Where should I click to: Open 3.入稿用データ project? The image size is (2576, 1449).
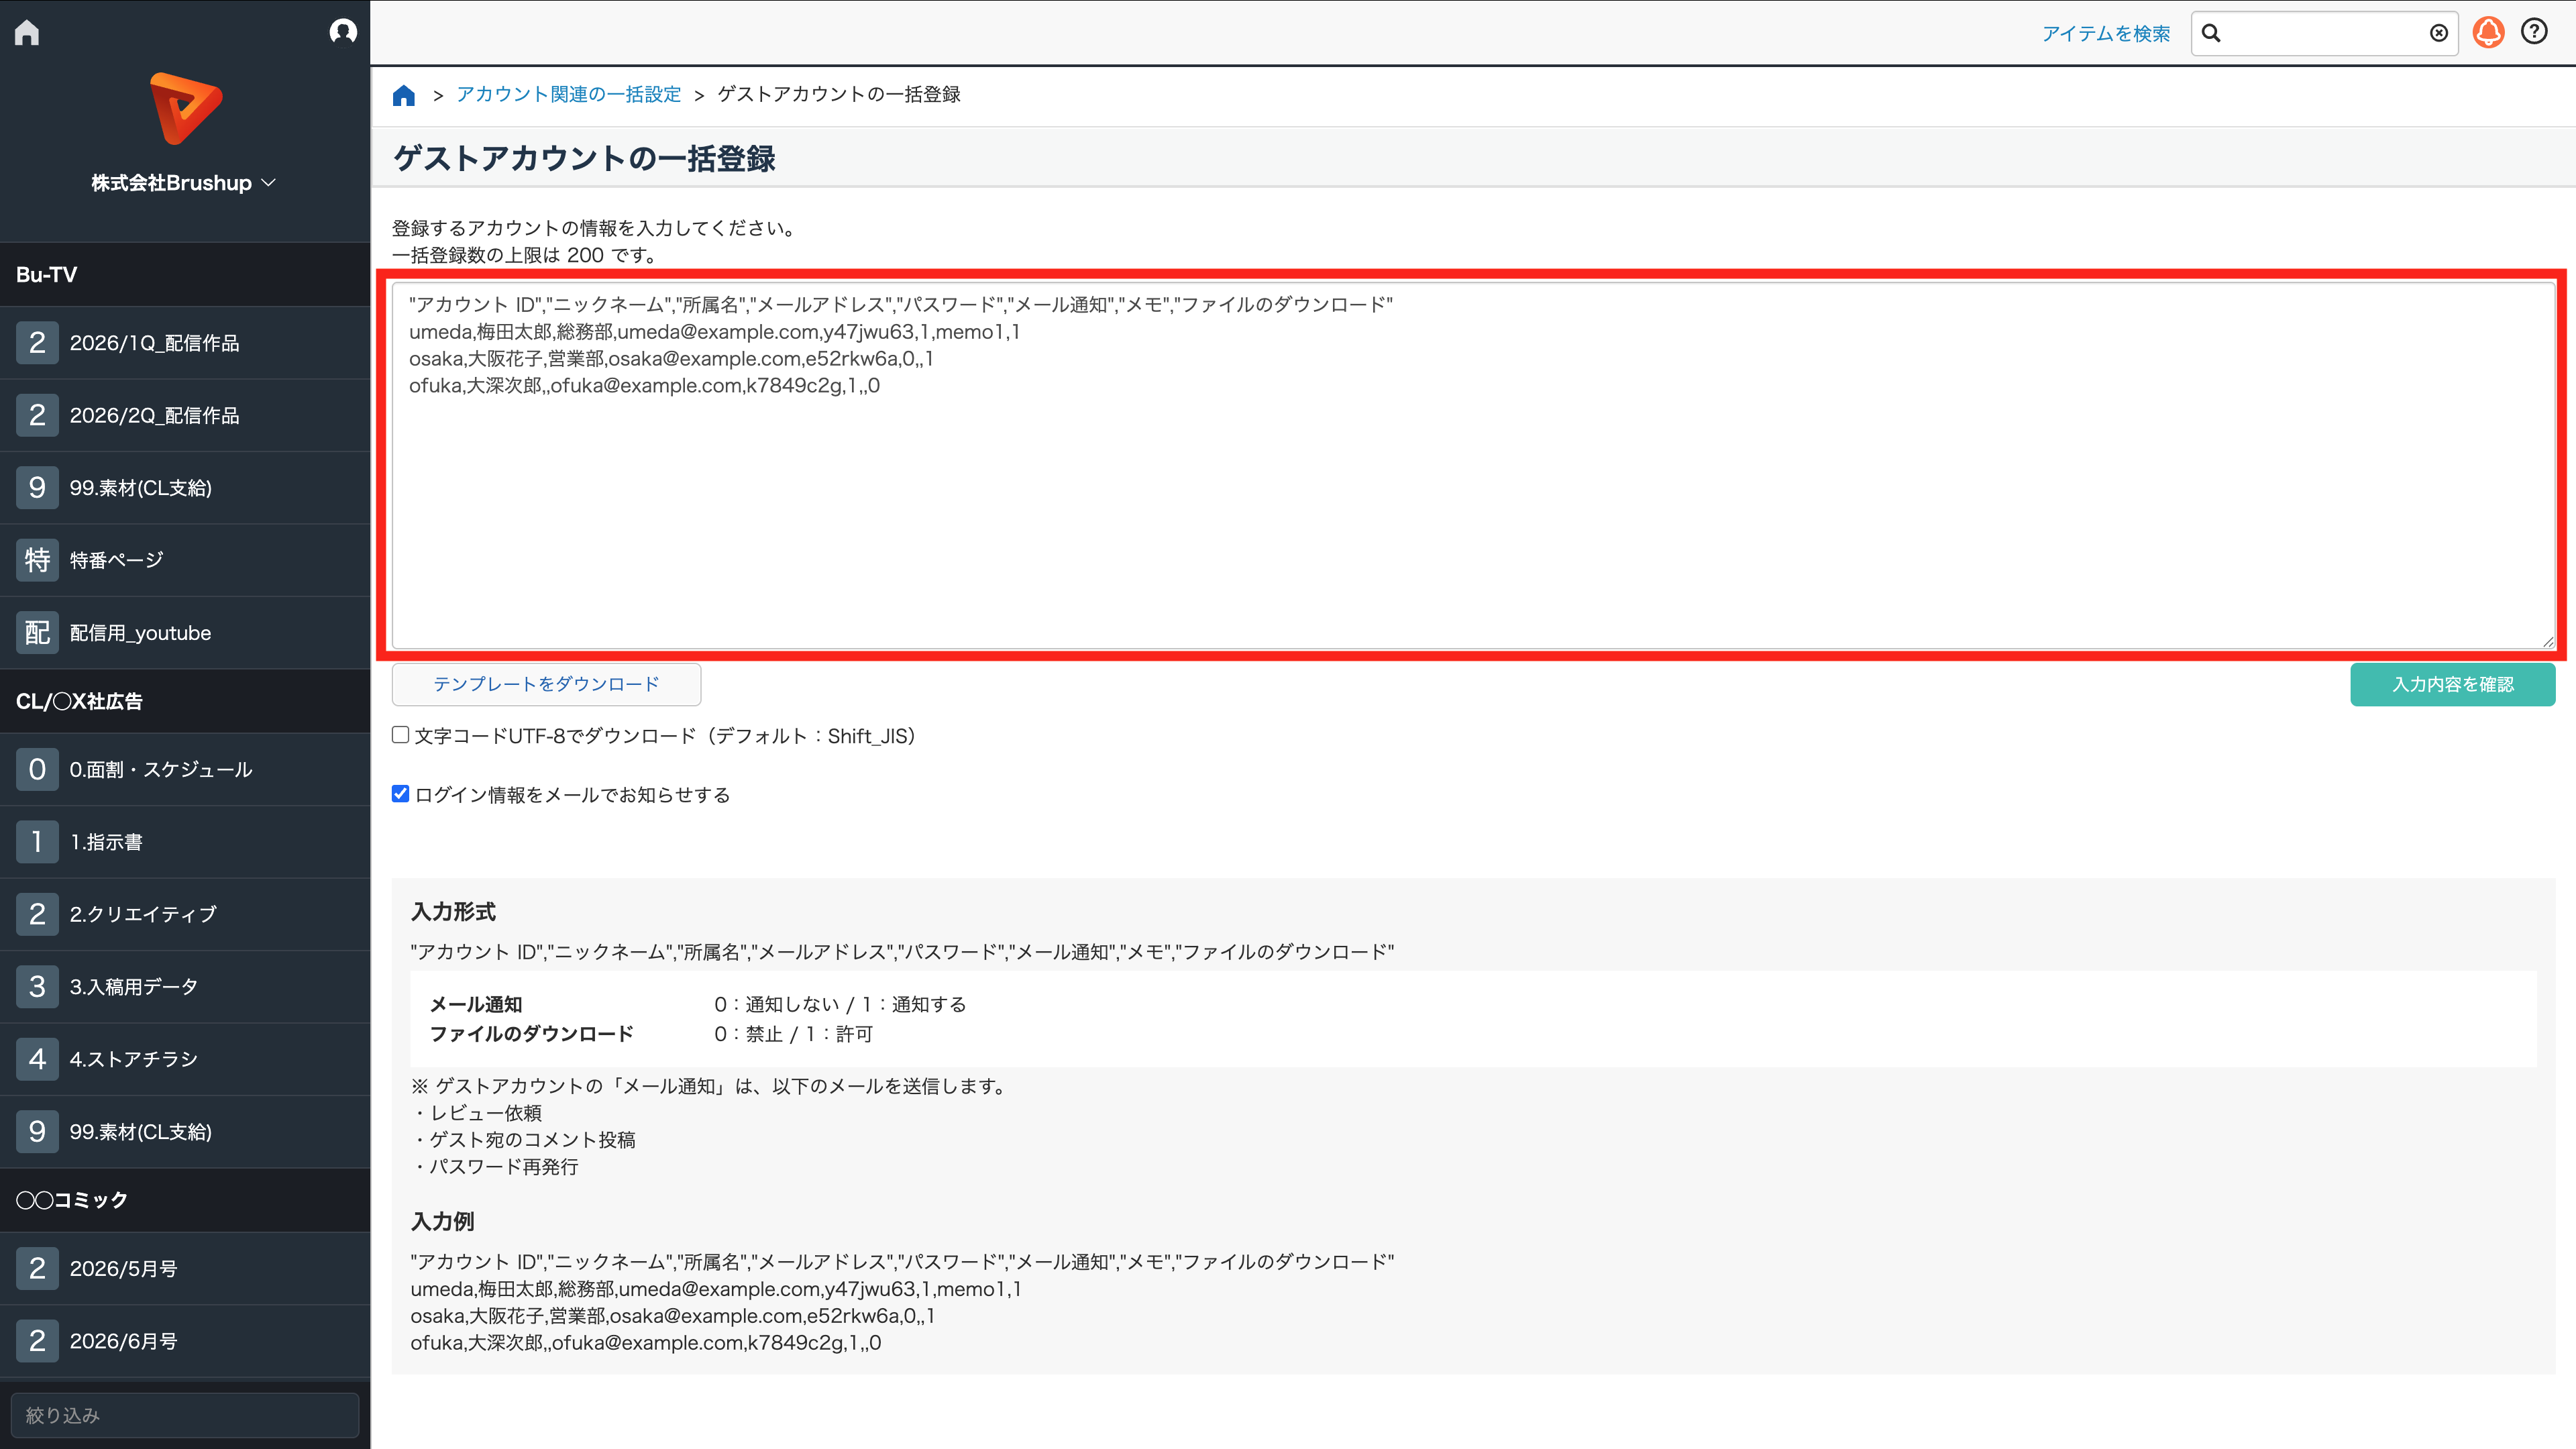click(185, 987)
